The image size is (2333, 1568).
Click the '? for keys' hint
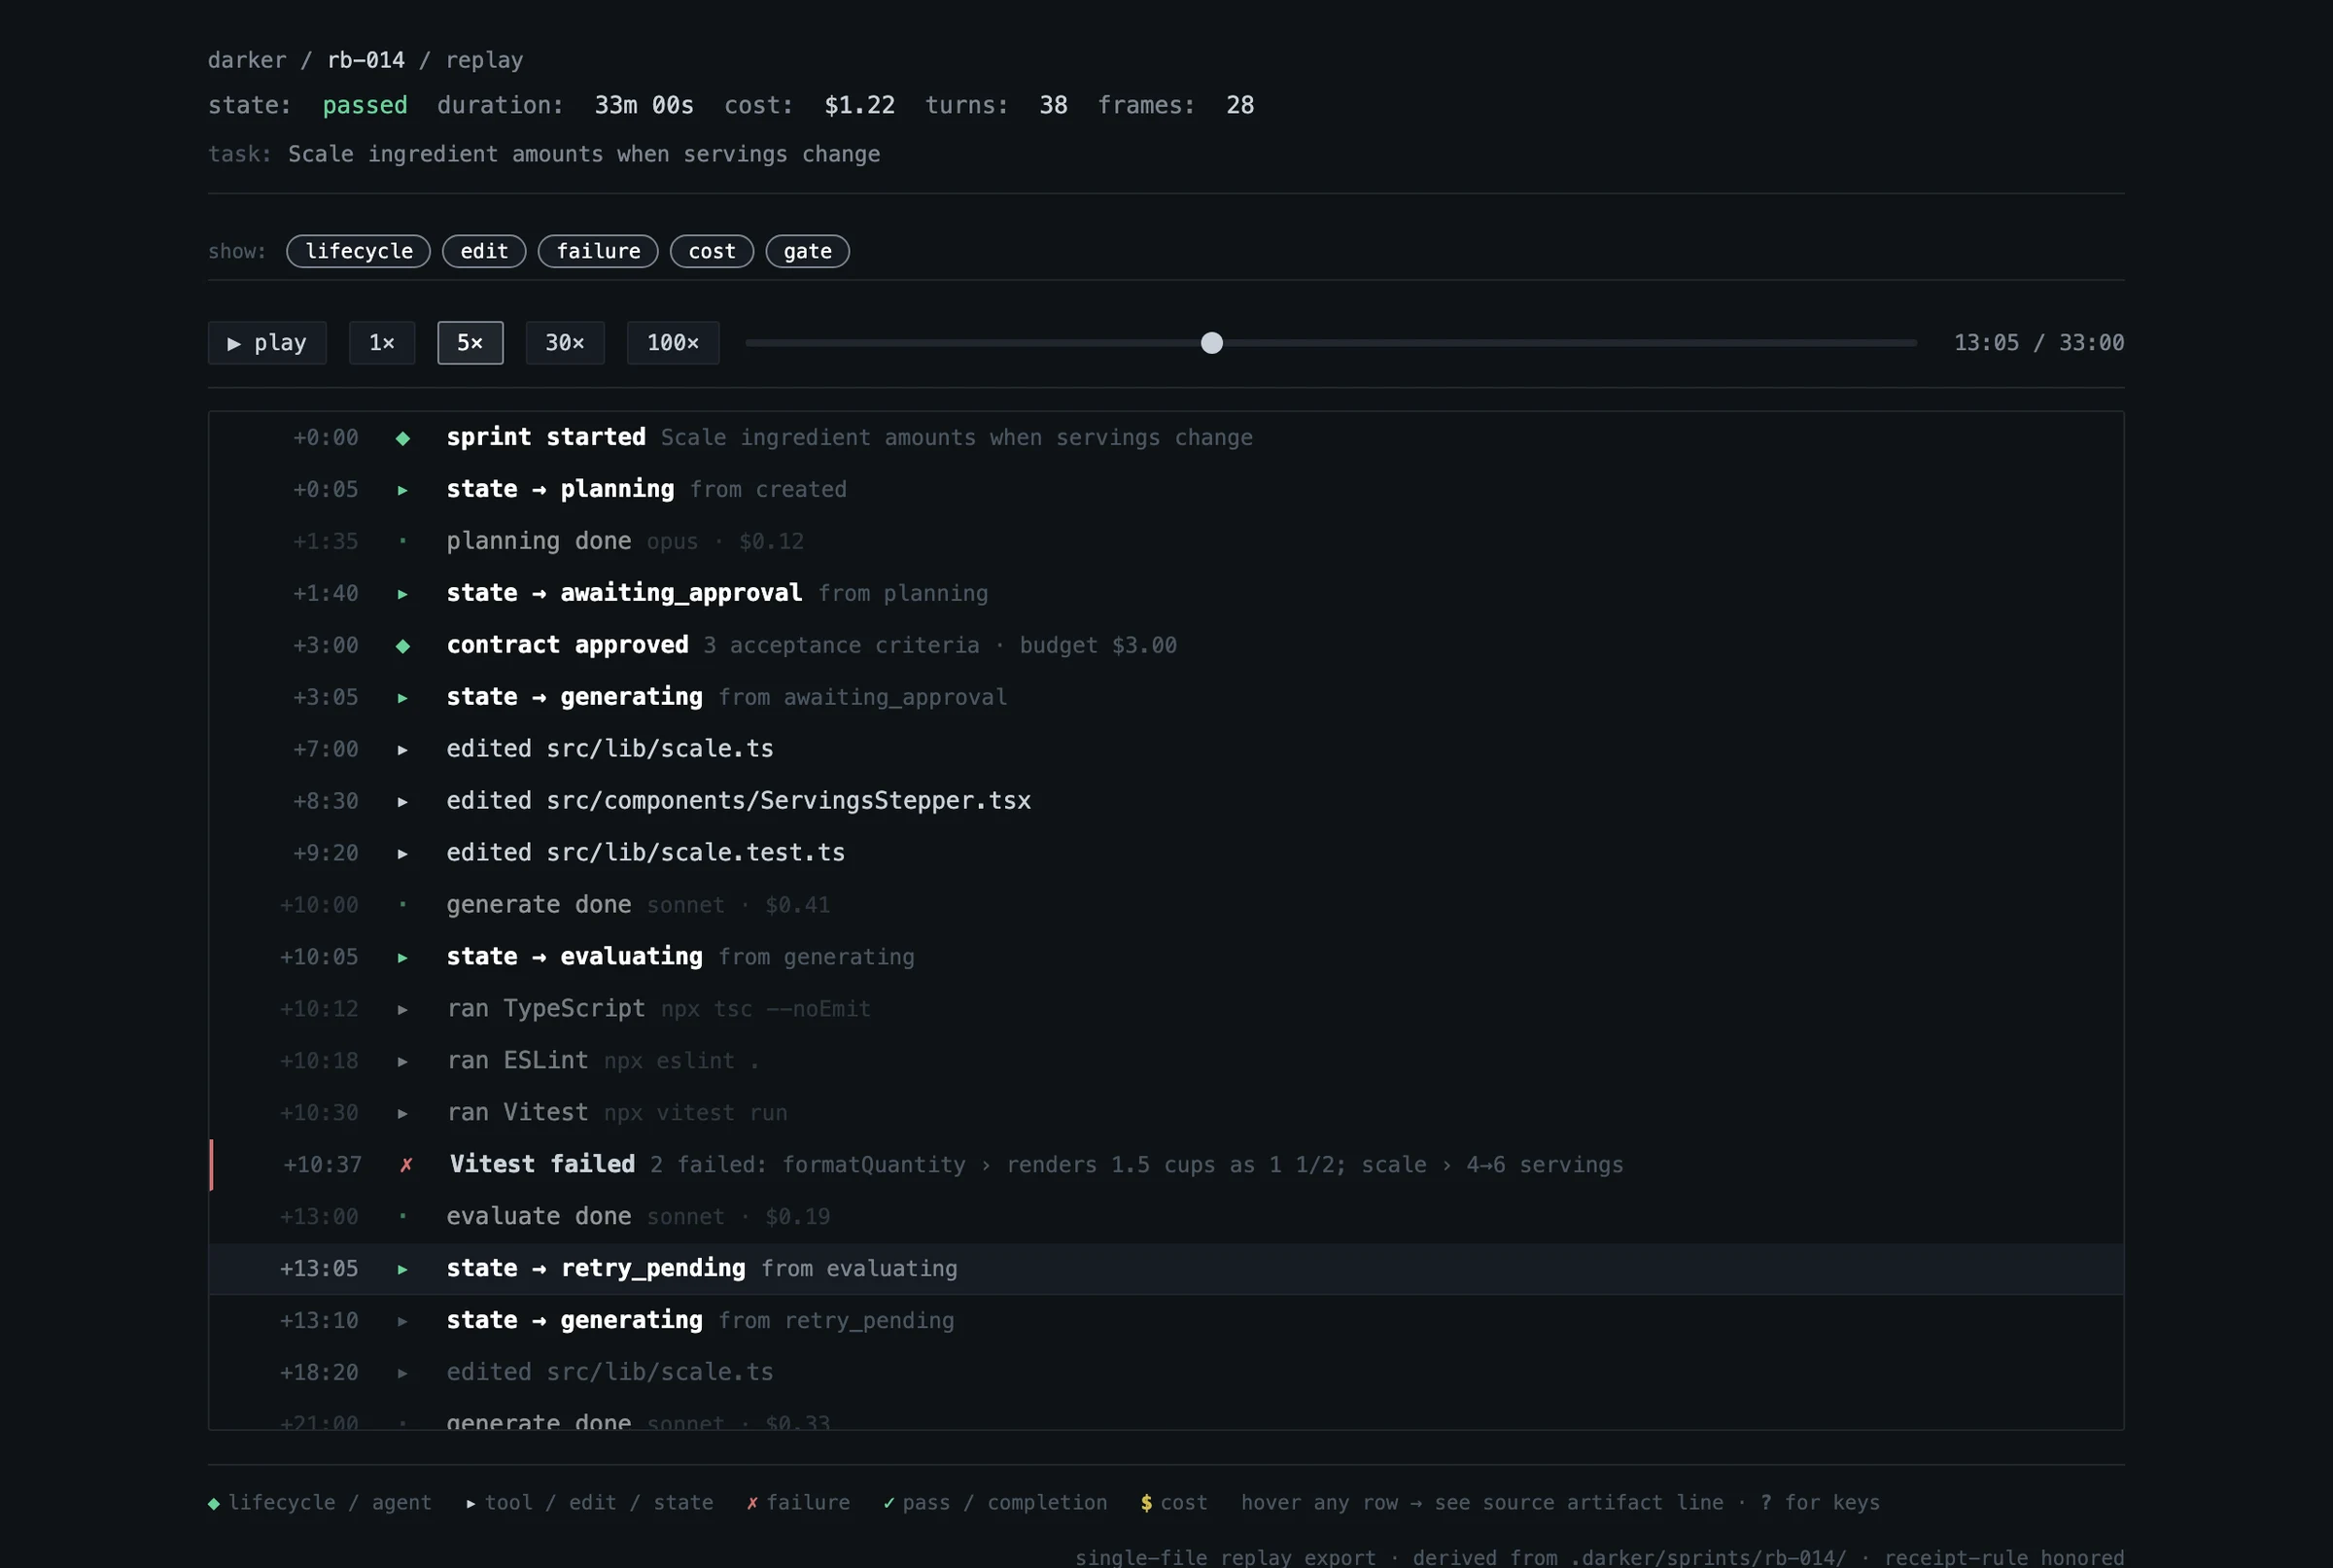click(x=1820, y=1503)
